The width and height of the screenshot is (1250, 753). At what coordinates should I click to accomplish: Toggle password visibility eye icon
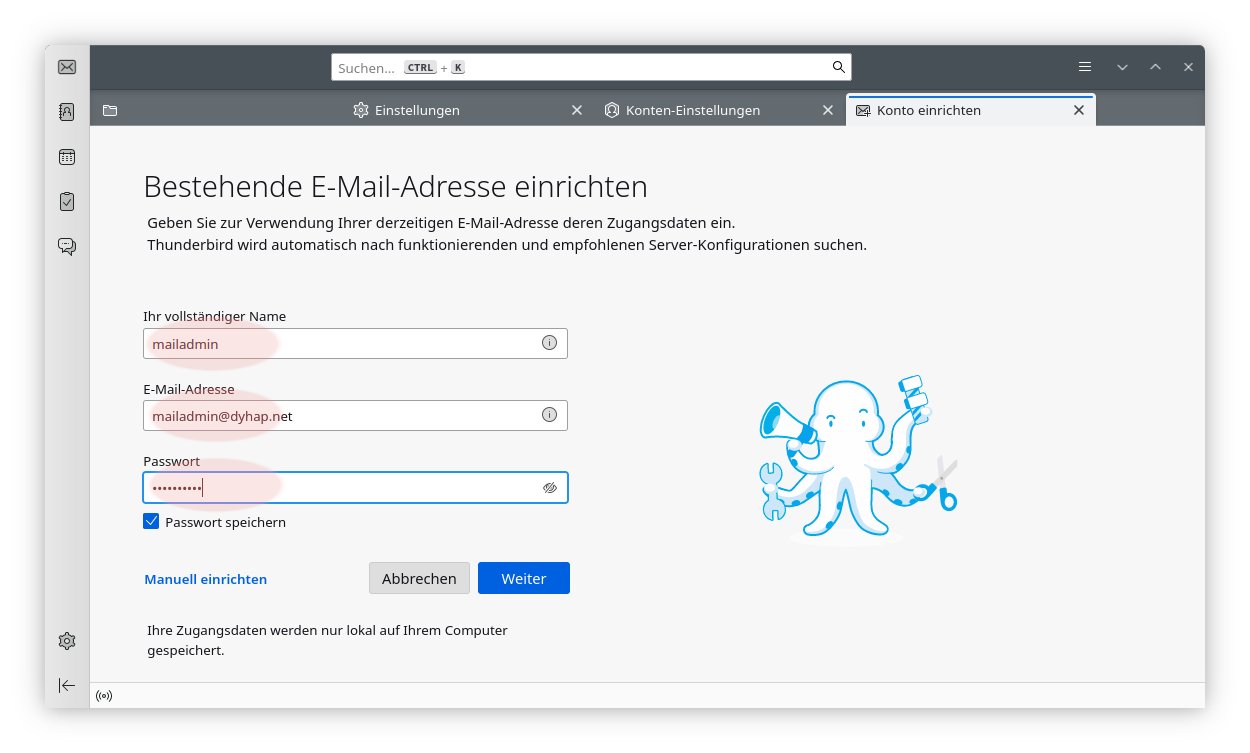549,488
